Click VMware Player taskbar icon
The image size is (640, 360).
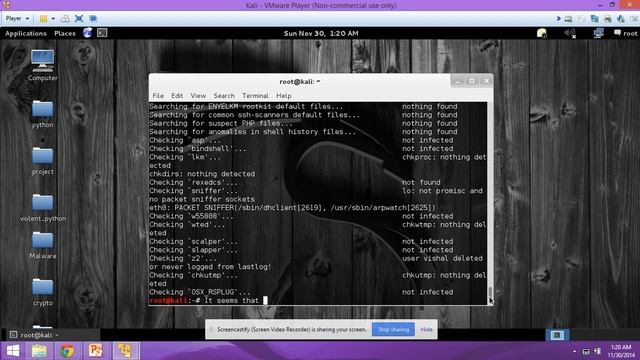click(x=124, y=351)
